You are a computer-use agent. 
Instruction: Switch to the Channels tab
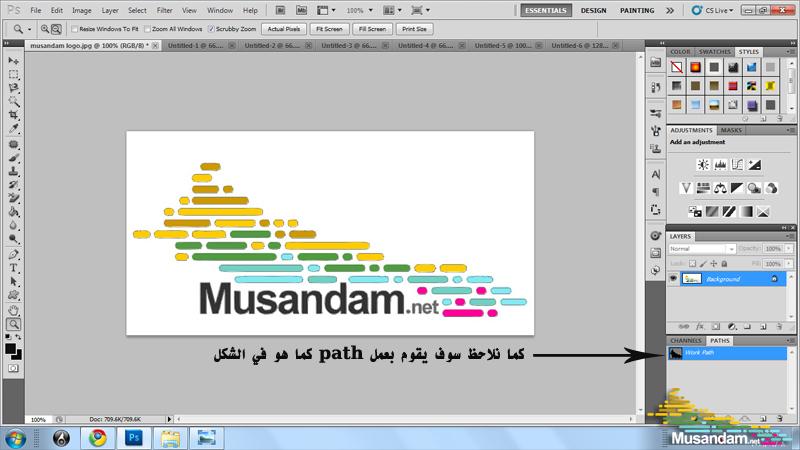686,341
